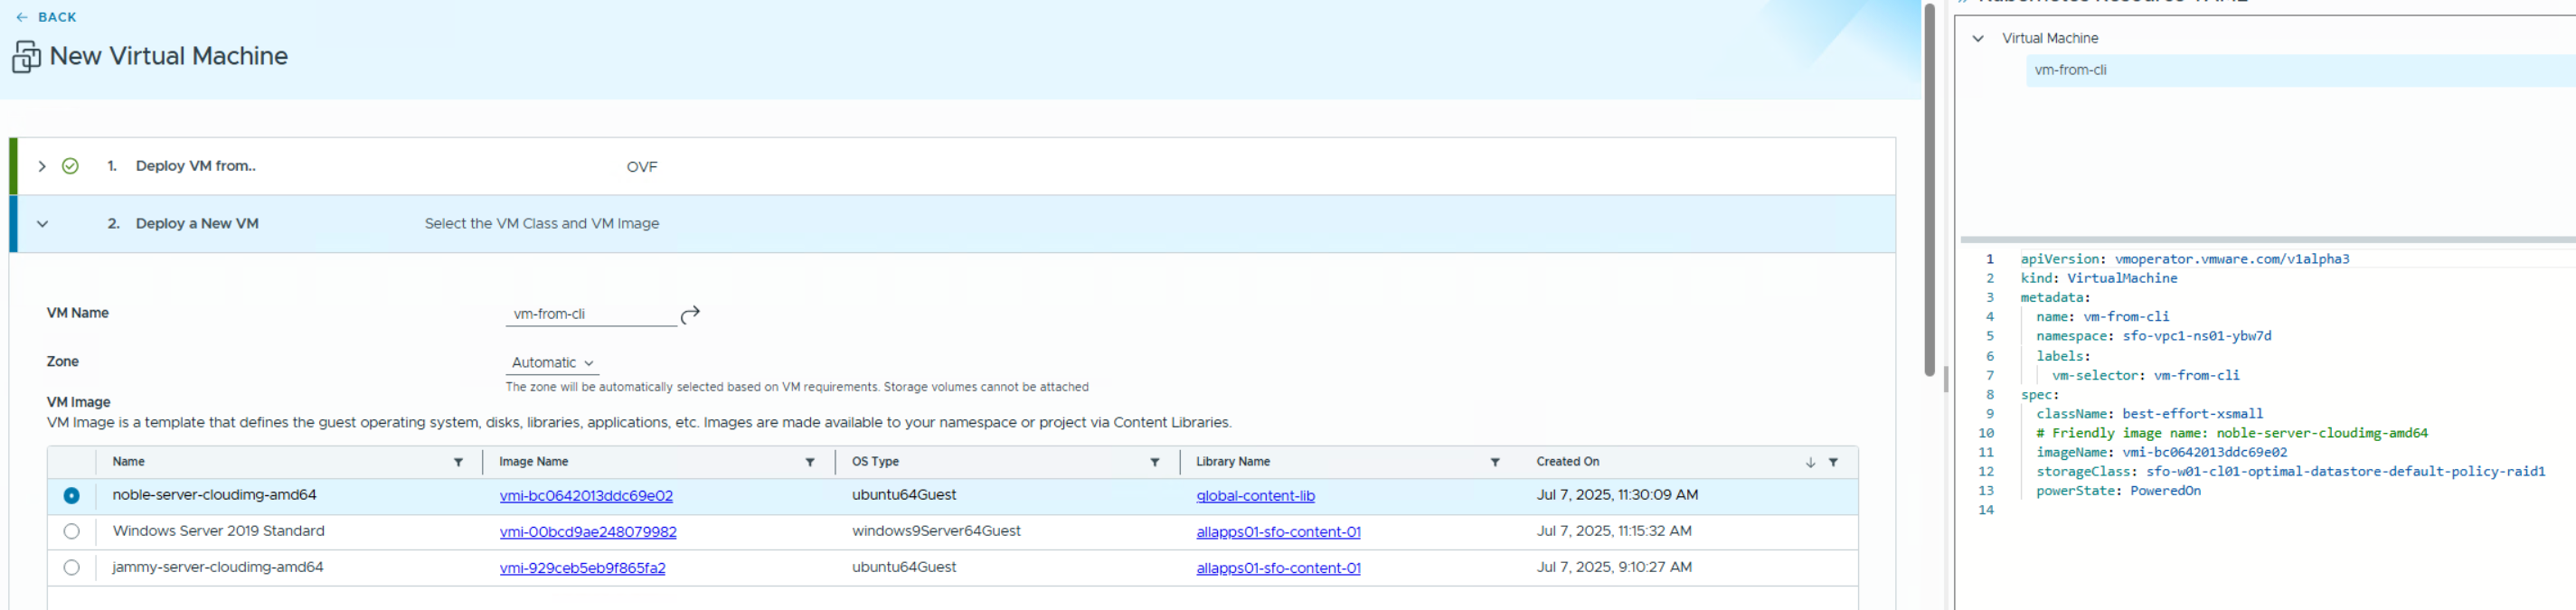Expand step 1 Deploy VM from
The width and height of the screenshot is (2576, 610).
coord(42,167)
